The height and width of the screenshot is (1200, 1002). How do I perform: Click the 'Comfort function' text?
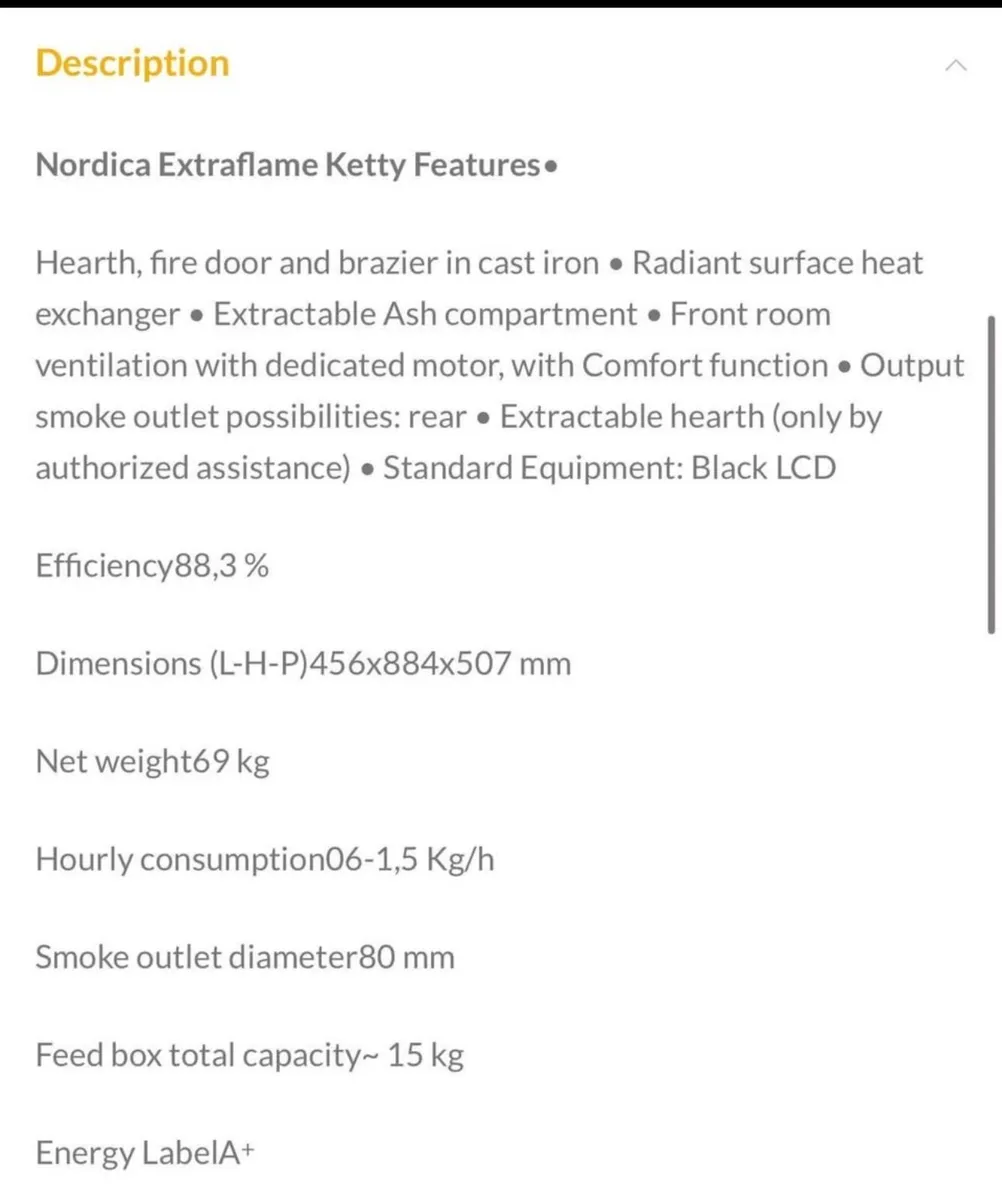pyautogui.click(x=705, y=366)
